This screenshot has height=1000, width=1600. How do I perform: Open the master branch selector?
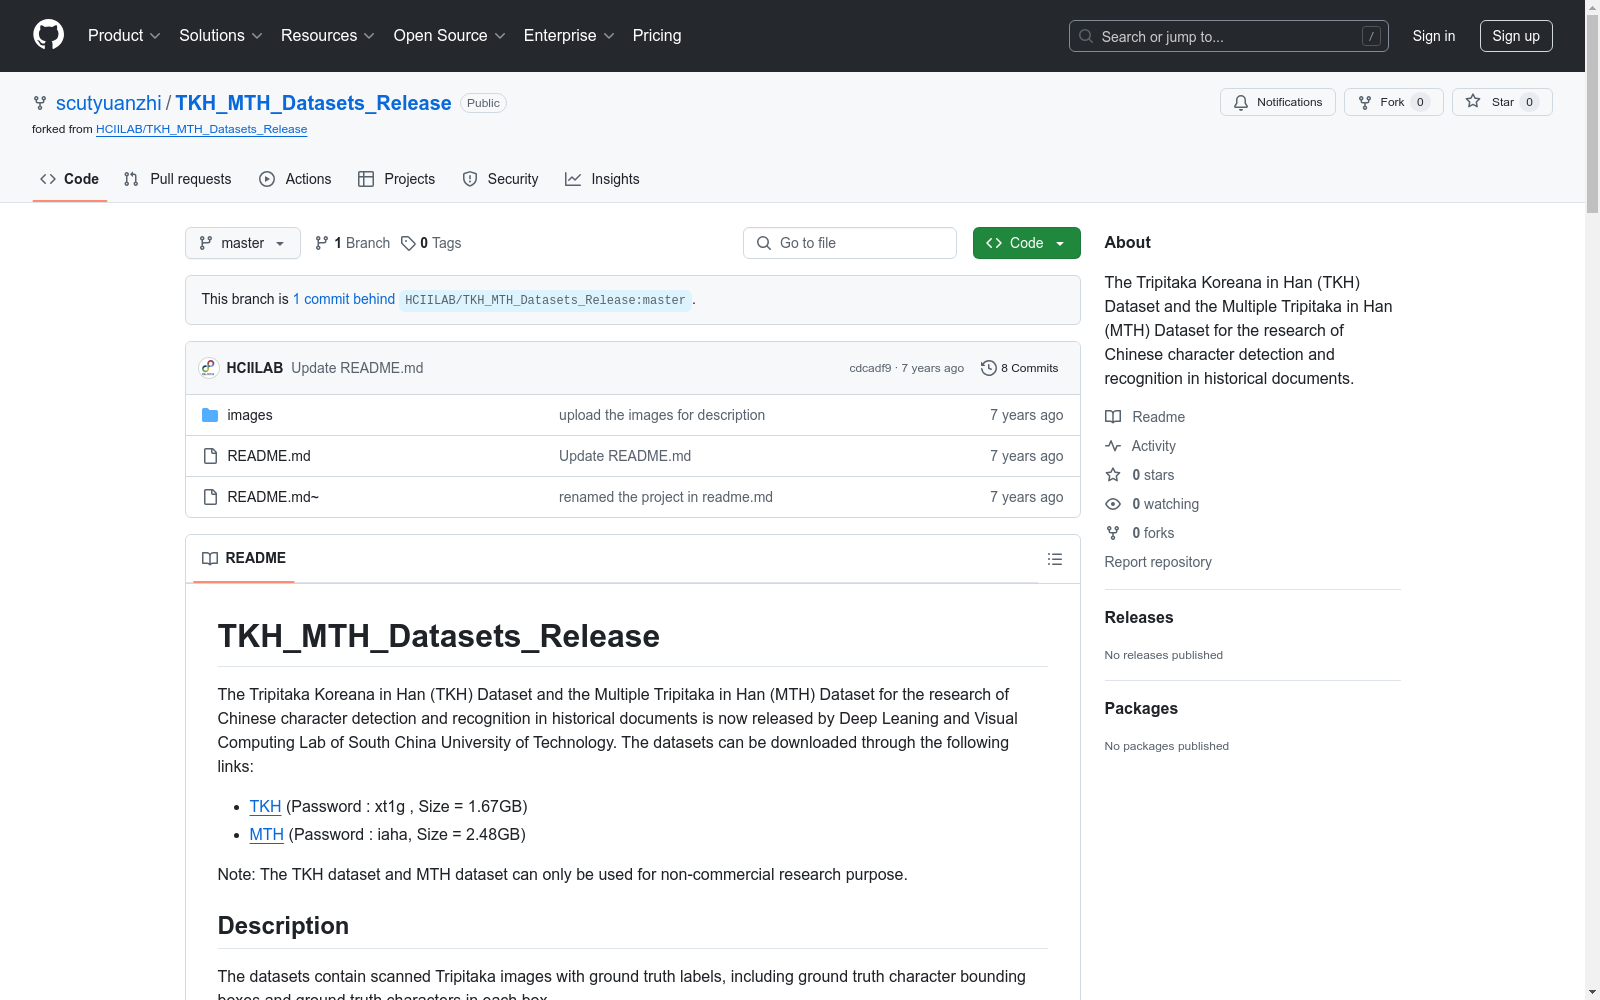click(243, 243)
